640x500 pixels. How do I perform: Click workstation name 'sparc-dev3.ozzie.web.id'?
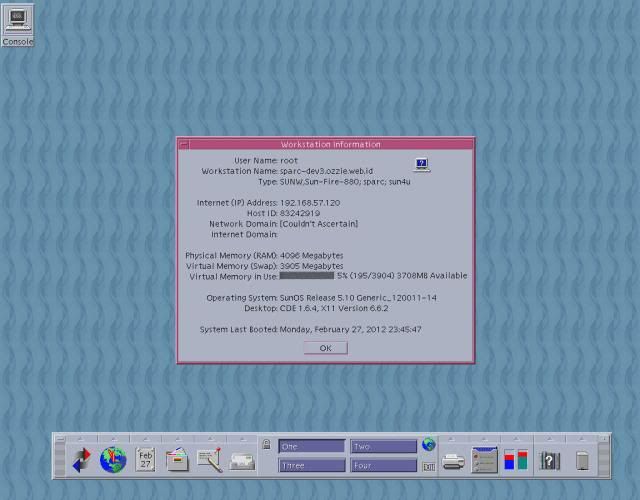pyautogui.click(x=327, y=171)
